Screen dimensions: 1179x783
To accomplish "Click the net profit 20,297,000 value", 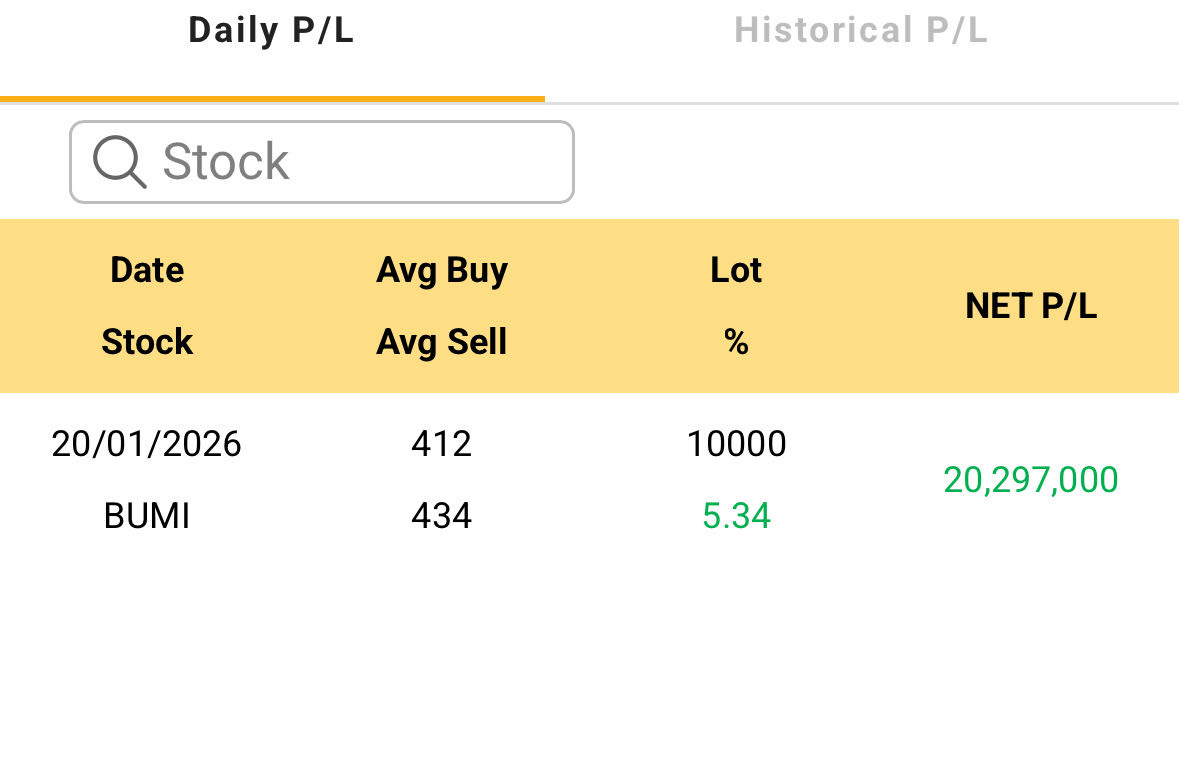I will pyautogui.click(x=1031, y=480).
